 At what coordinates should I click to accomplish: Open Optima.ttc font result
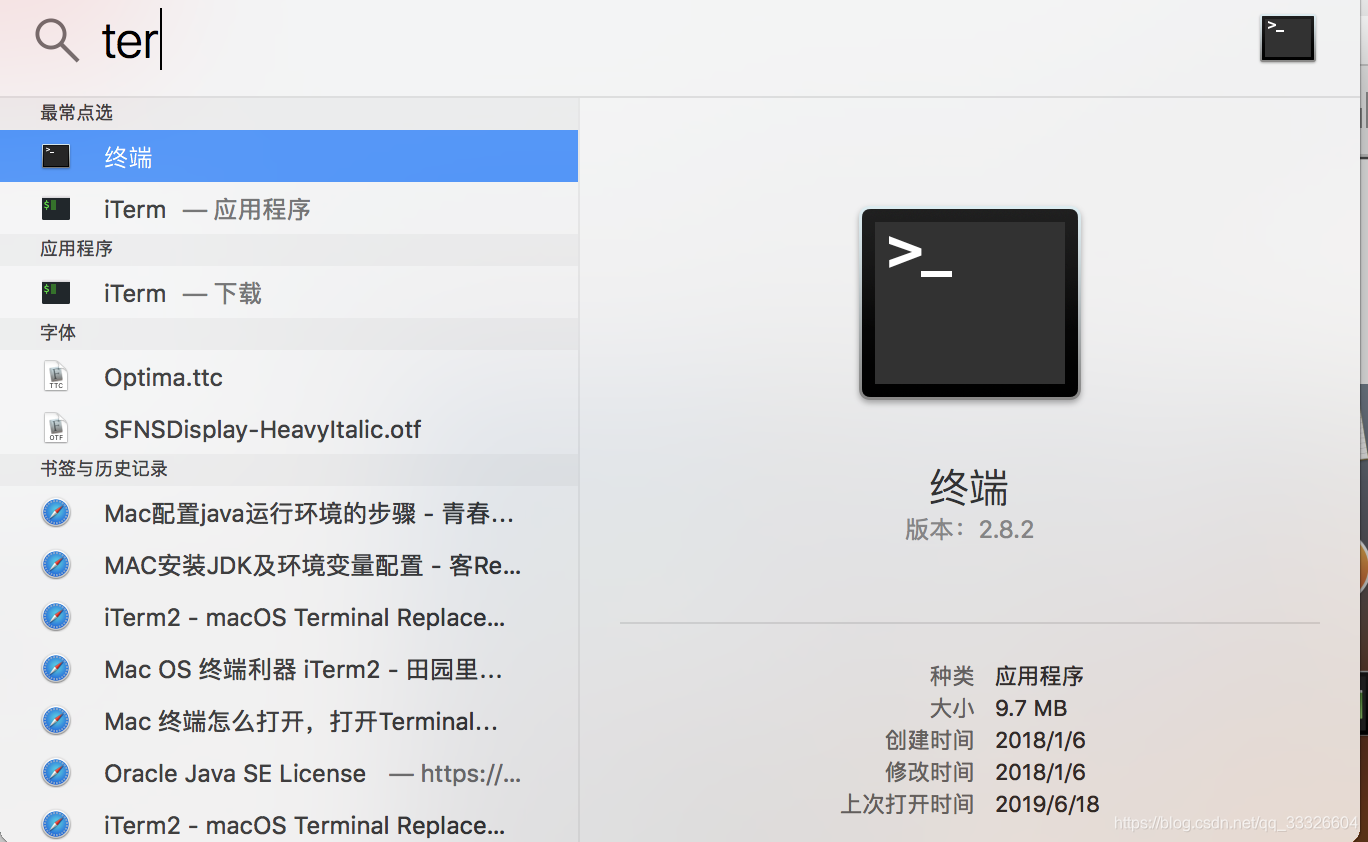(x=289, y=377)
